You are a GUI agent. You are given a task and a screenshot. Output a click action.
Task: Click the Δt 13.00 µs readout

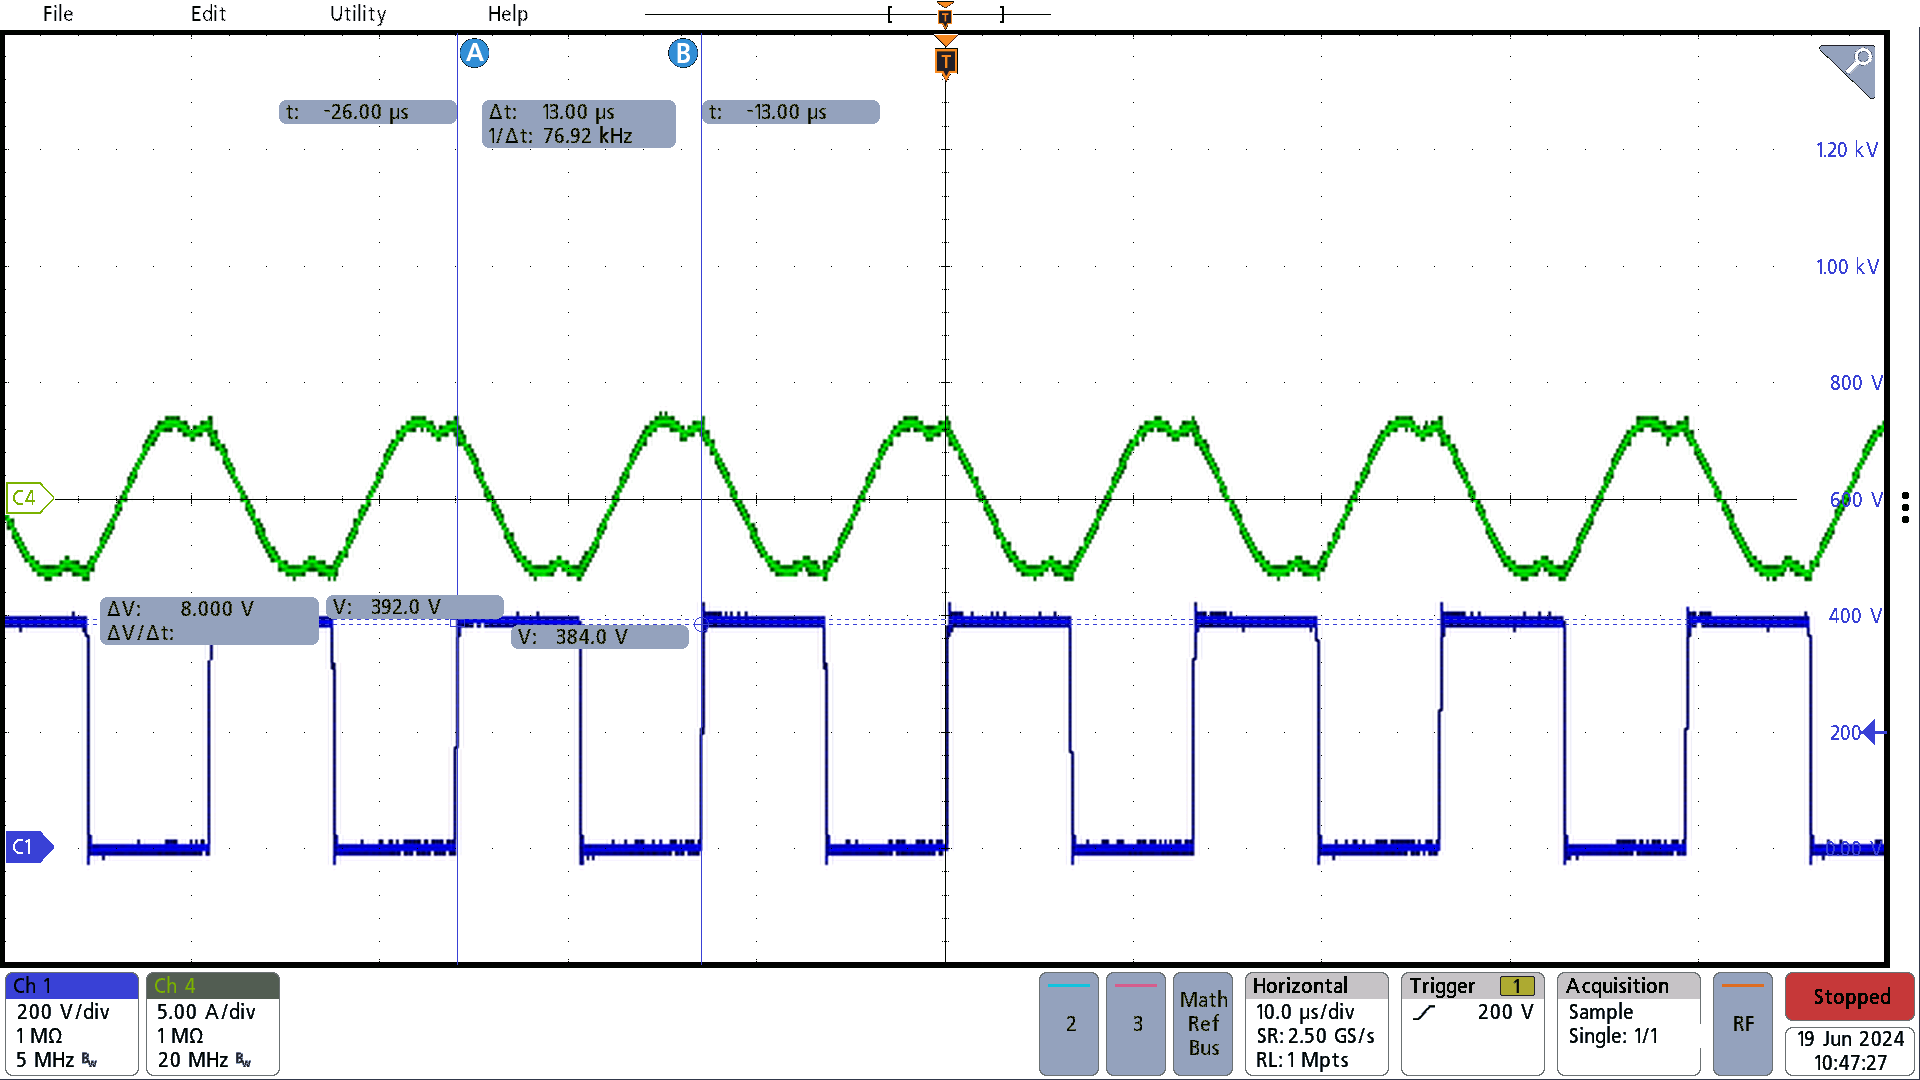point(578,124)
